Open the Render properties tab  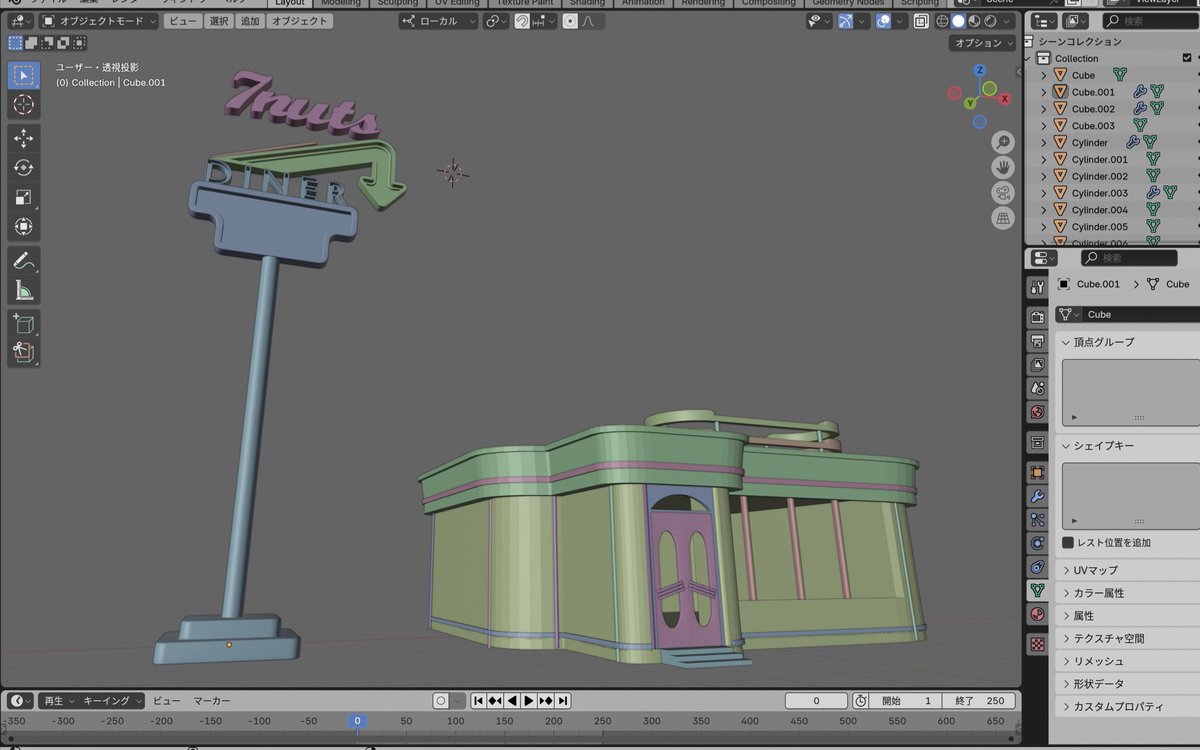1037,317
